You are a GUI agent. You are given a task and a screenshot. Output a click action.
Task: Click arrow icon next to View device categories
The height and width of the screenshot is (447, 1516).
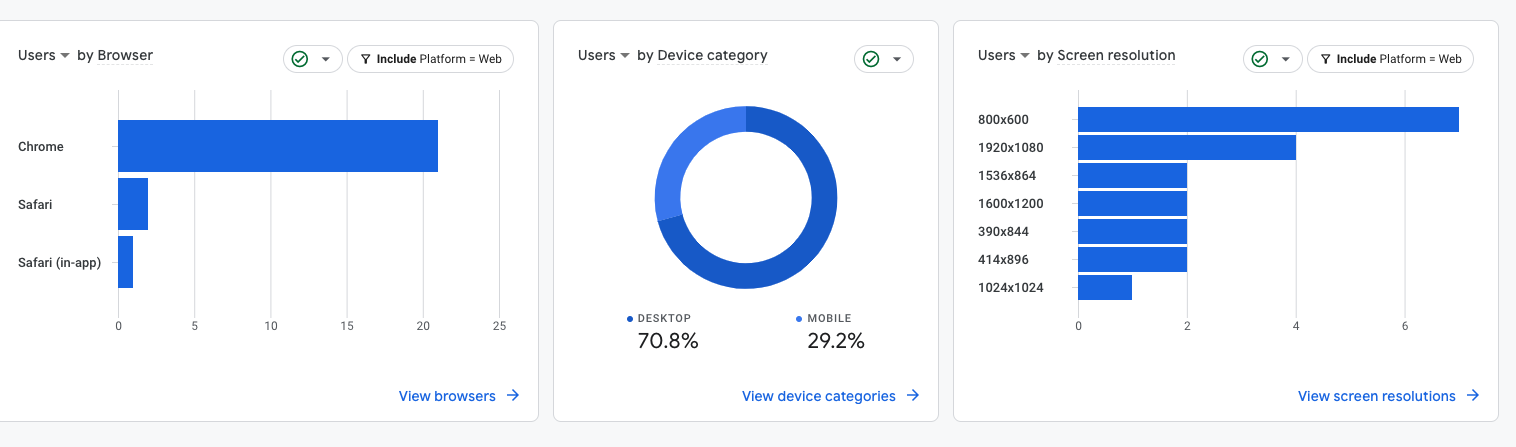tap(913, 396)
